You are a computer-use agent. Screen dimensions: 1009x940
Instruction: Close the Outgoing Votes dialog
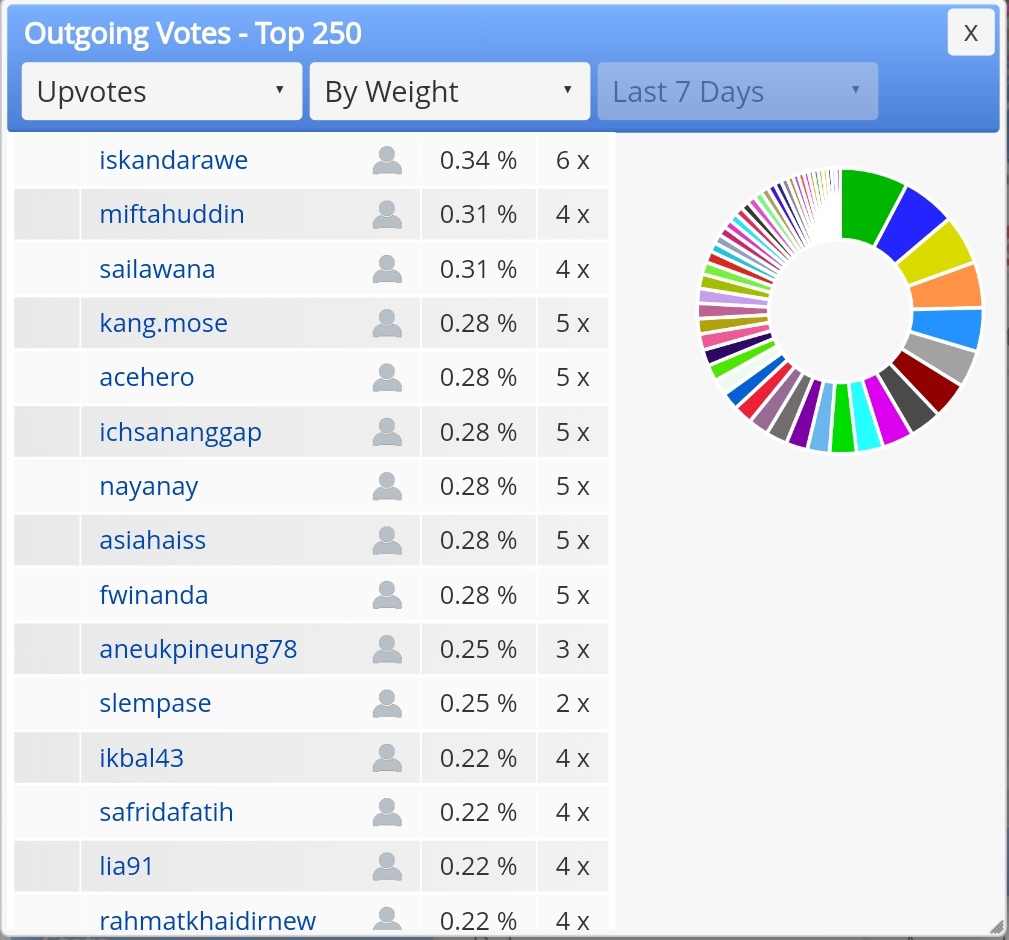click(x=971, y=32)
